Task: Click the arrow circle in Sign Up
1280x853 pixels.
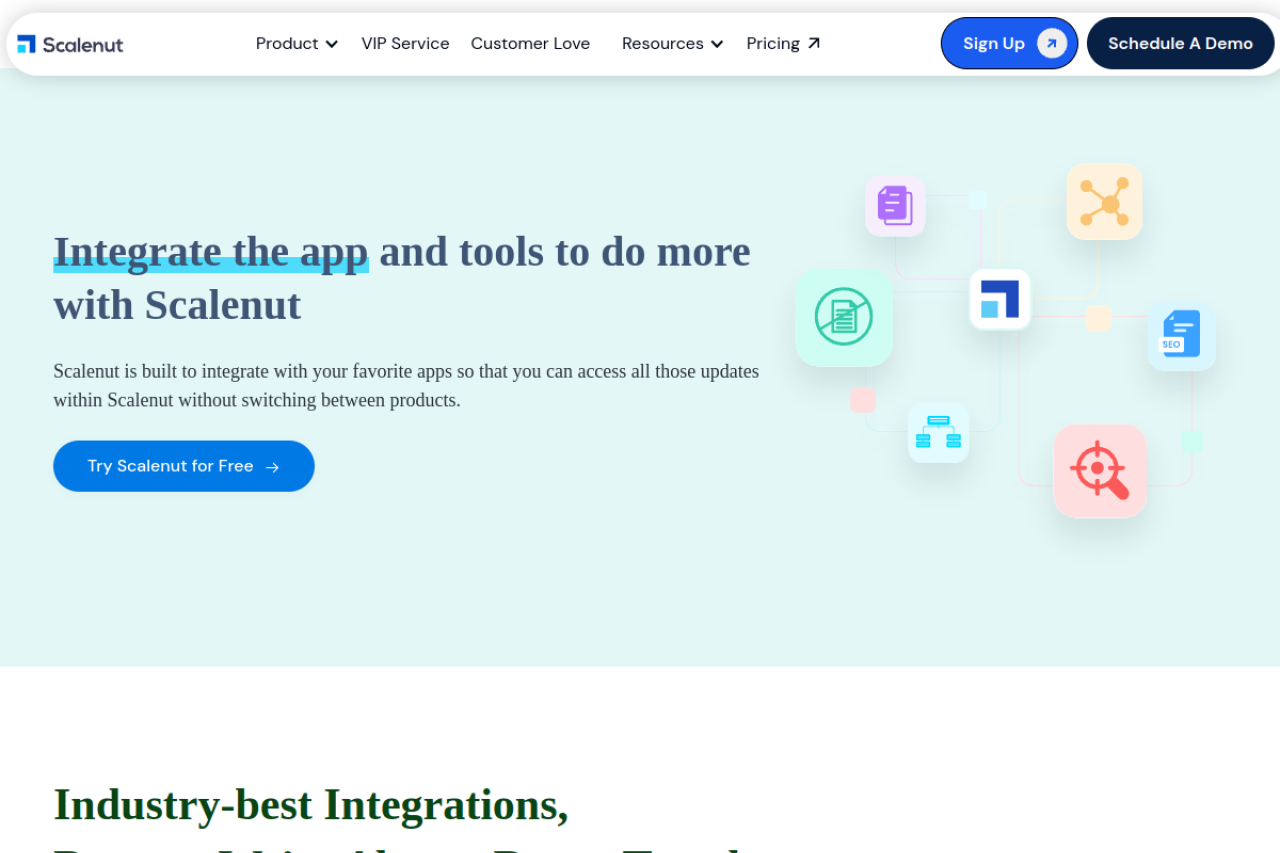Action: coord(1052,43)
